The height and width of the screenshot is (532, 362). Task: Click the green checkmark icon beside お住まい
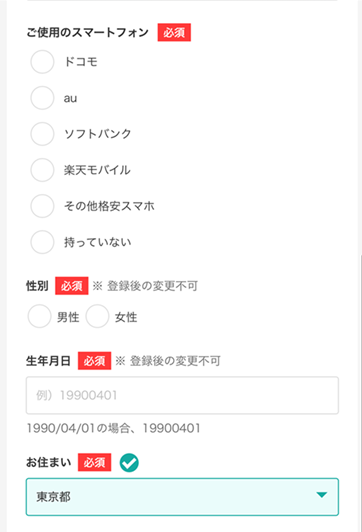coord(129,463)
